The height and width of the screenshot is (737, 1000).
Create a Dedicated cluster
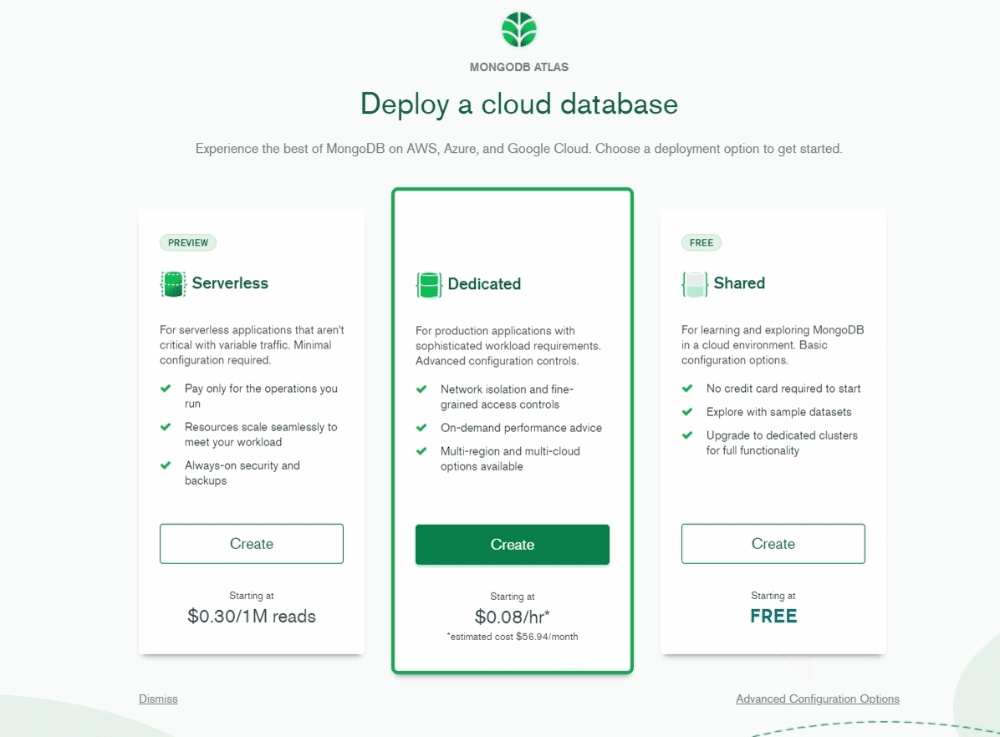(x=512, y=544)
